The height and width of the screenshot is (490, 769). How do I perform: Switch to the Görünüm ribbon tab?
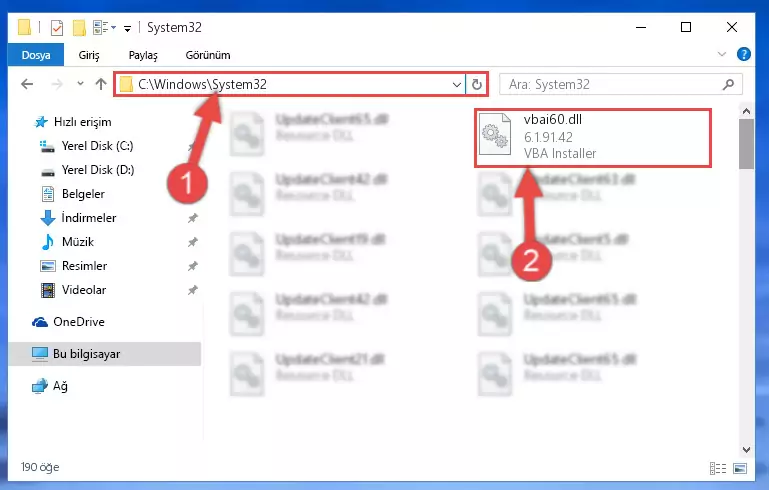tap(207, 55)
